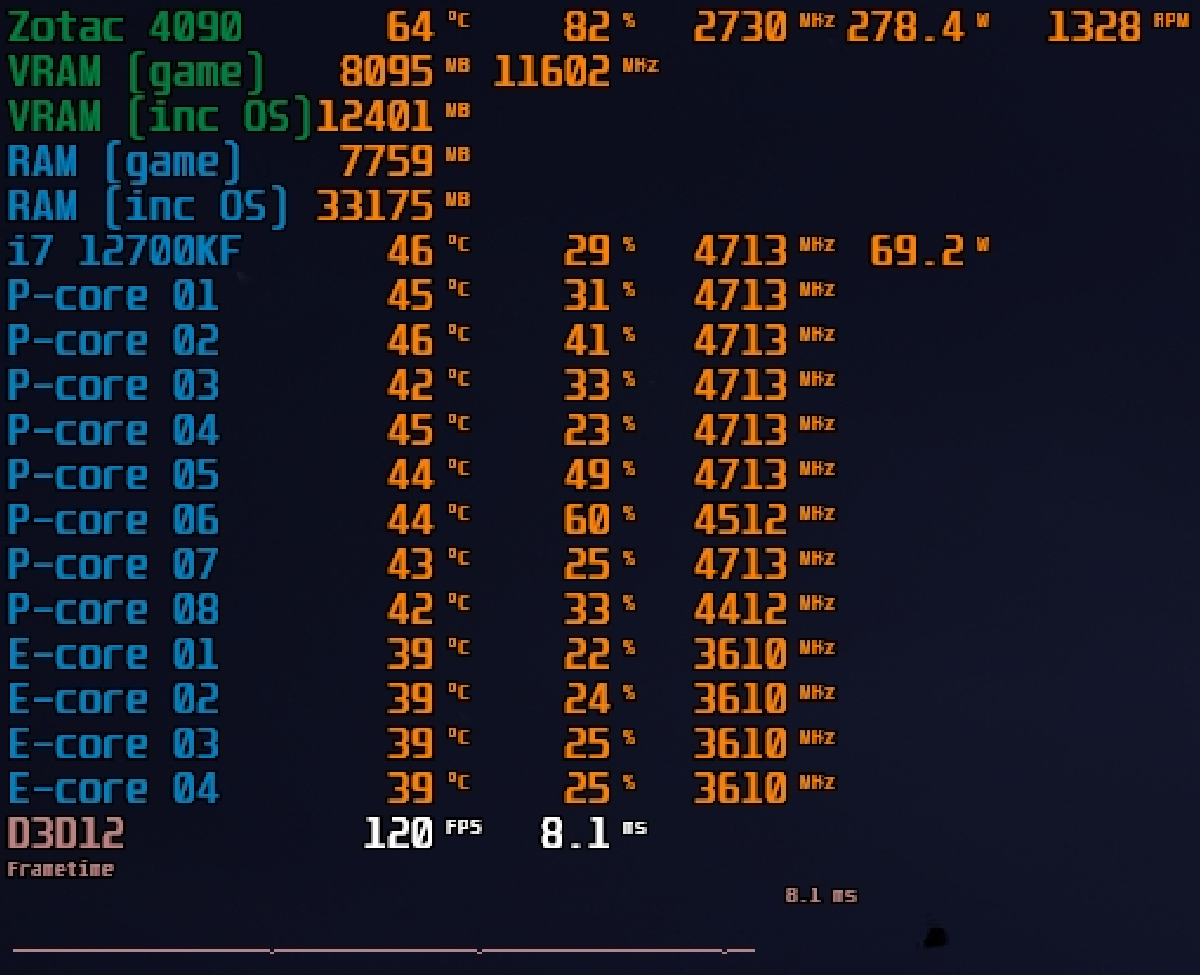Click the GPU power draw 278.4 W
The width and height of the screenshot is (1200, 975).
906,27
